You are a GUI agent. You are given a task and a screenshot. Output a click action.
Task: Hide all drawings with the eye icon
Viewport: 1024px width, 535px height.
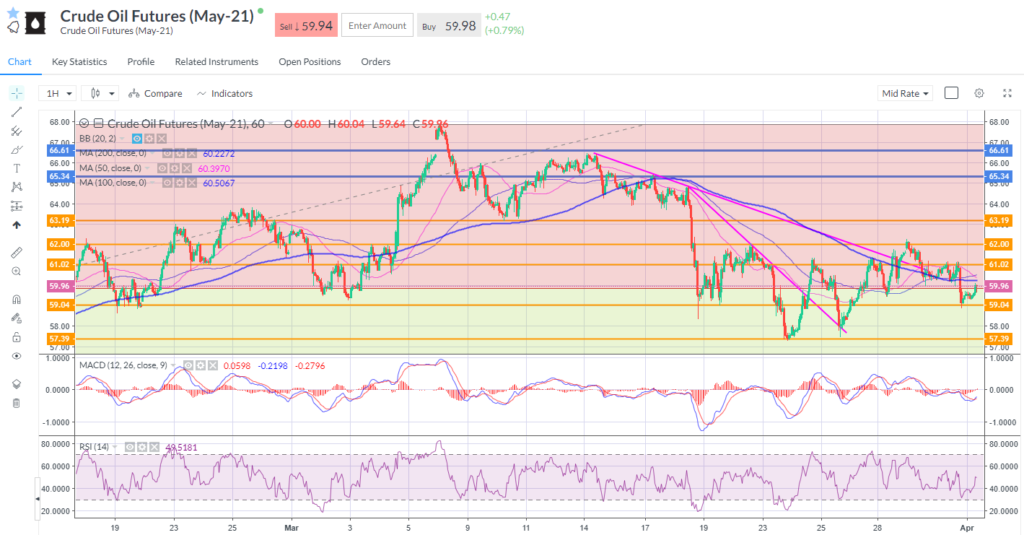[x=16, y=356]
